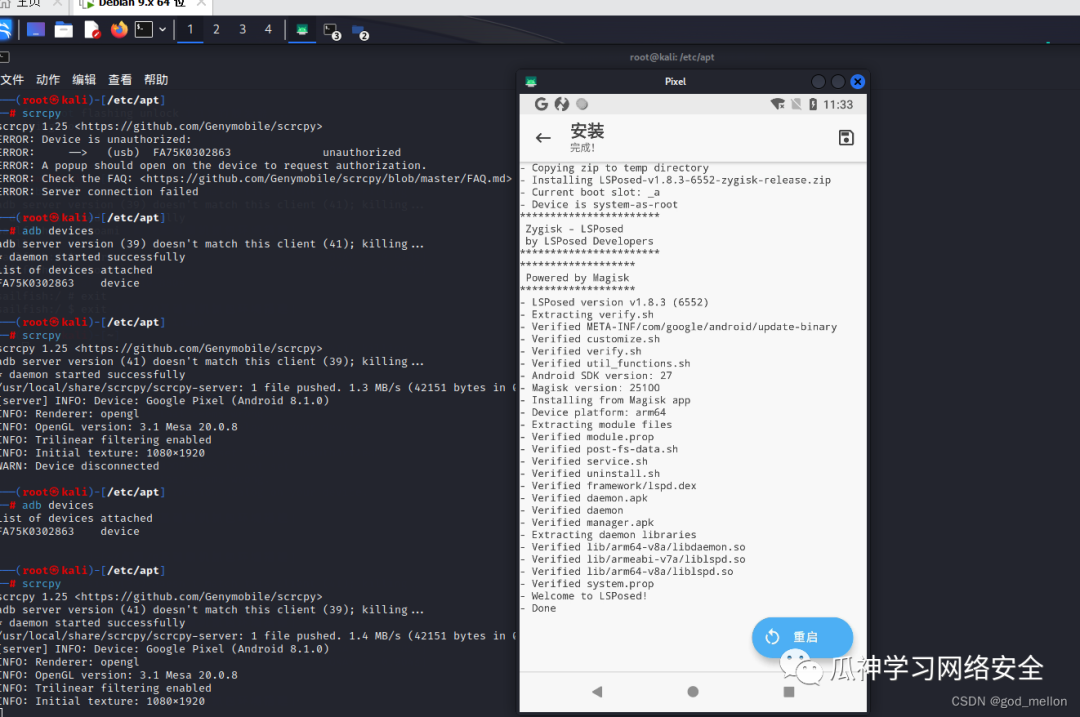This screenshot has height=717, width=1080.
Task: Click the 安装 title in Magisk screen
Action: [x=587, y=131]
